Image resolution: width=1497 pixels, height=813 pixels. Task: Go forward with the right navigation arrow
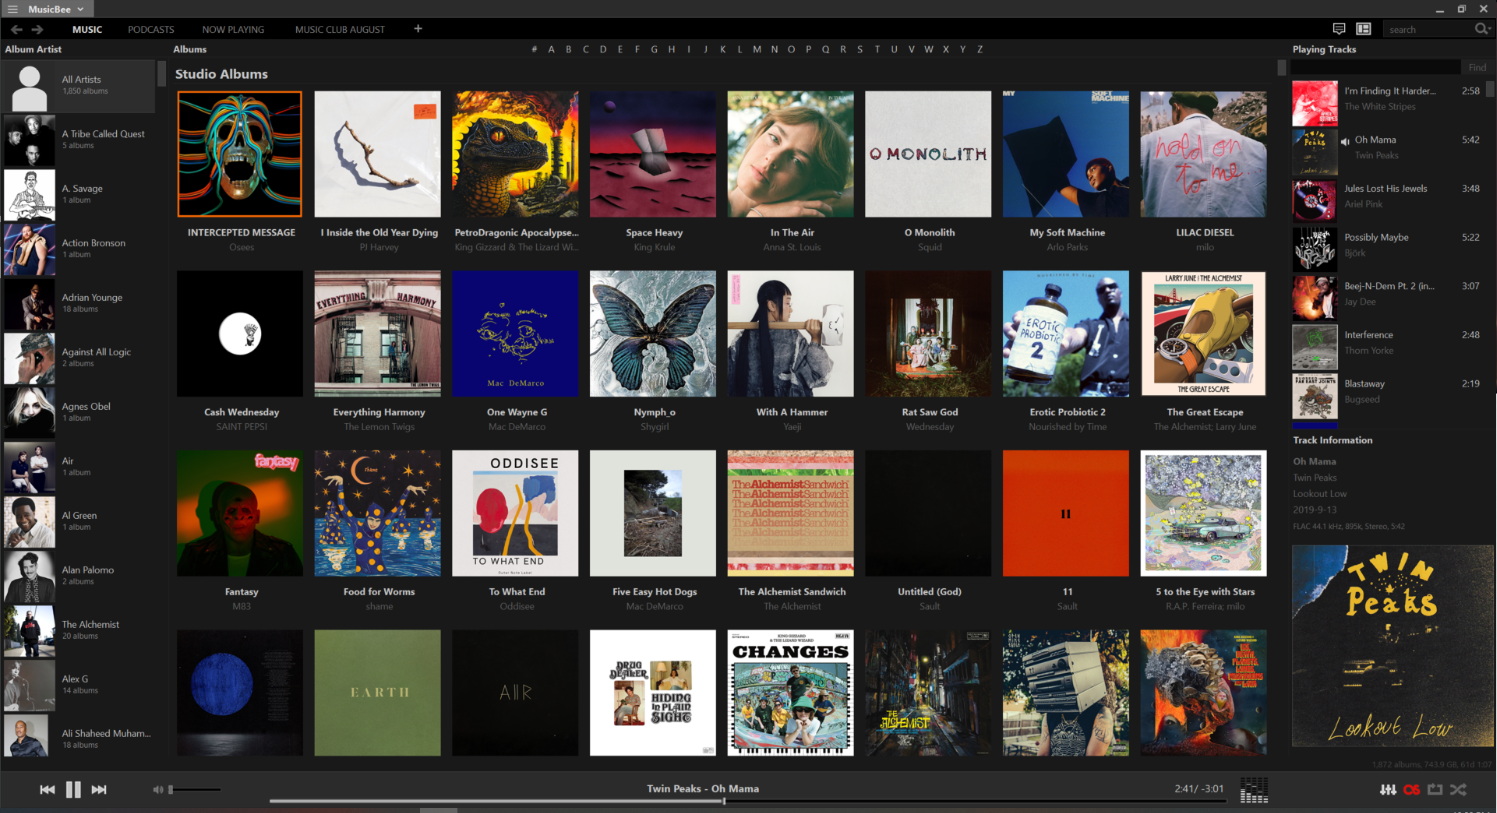click(x=38, y=30)
